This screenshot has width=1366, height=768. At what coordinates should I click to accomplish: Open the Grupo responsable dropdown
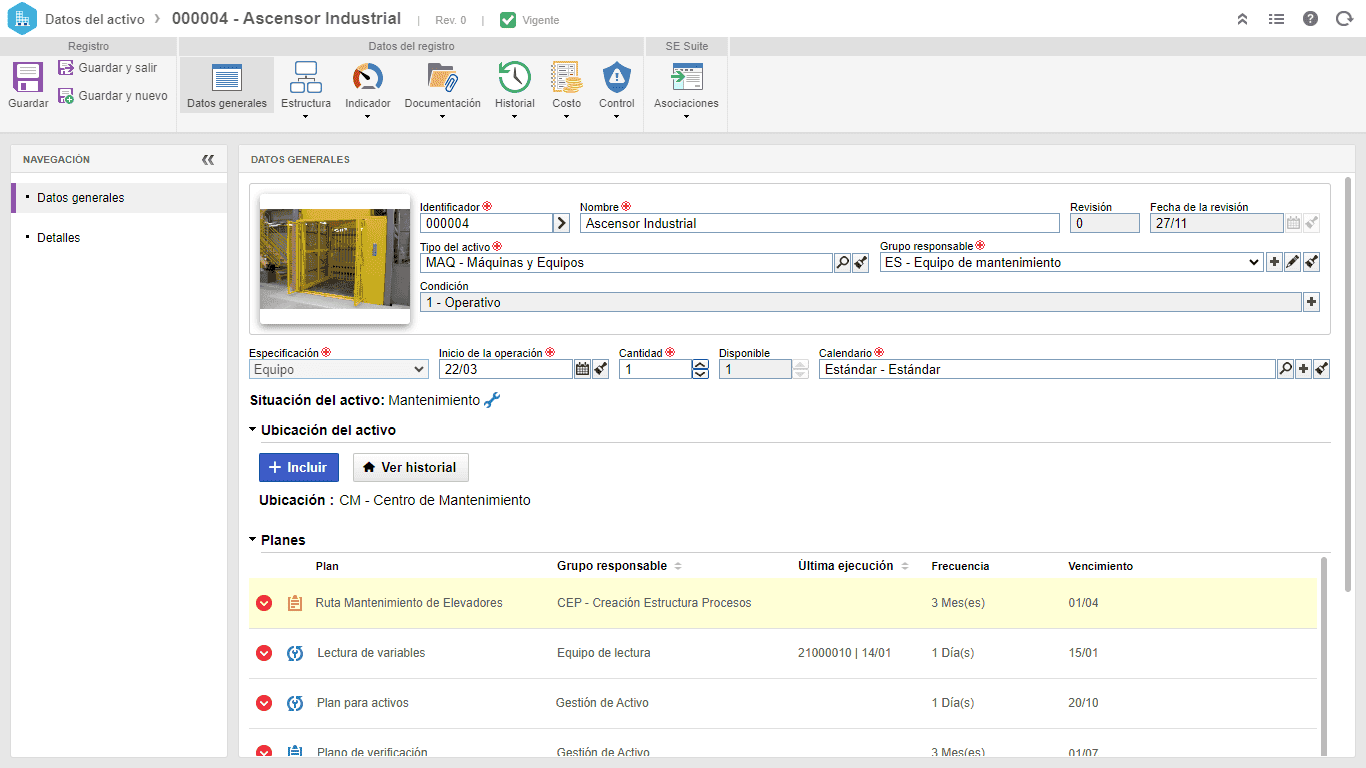pyautogui.click(x=1072, y=263)
